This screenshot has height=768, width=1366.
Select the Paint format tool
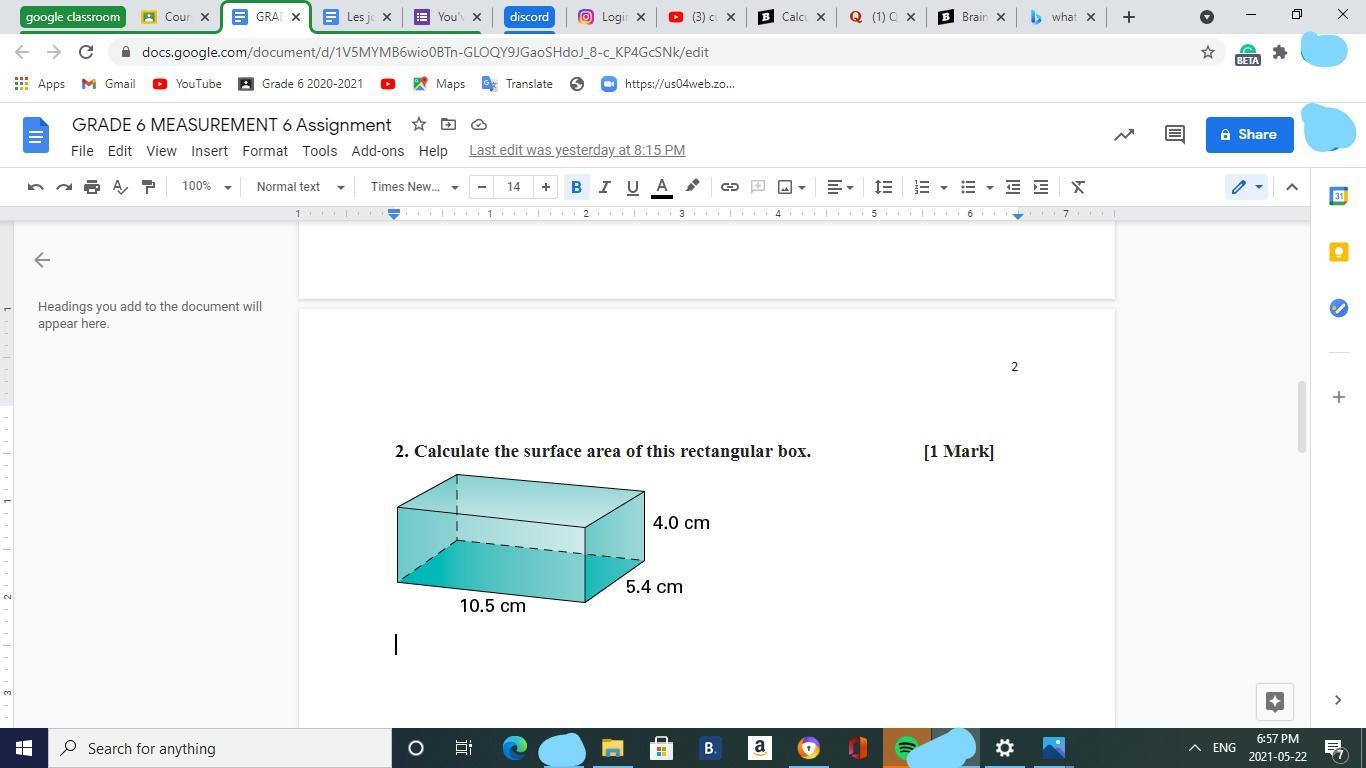click(148, 187)
